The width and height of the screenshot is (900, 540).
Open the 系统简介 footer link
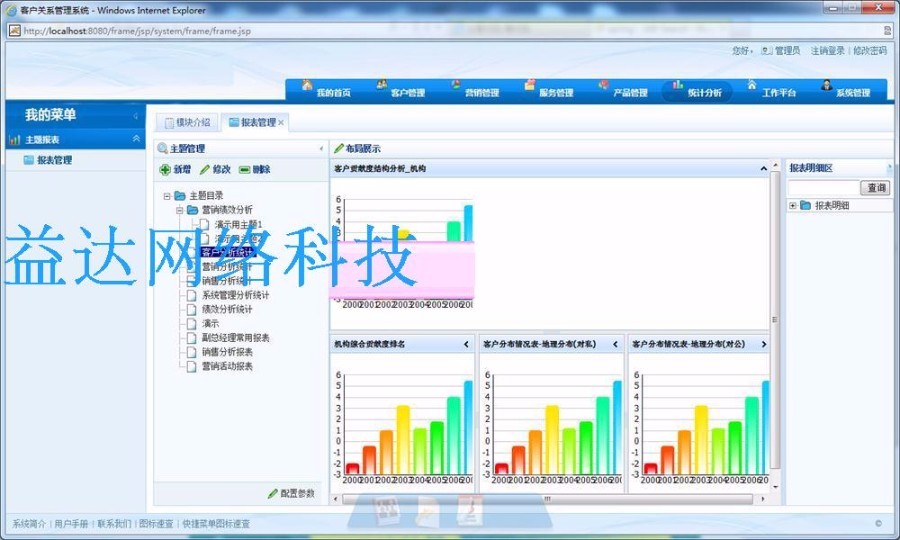[29, 524]
